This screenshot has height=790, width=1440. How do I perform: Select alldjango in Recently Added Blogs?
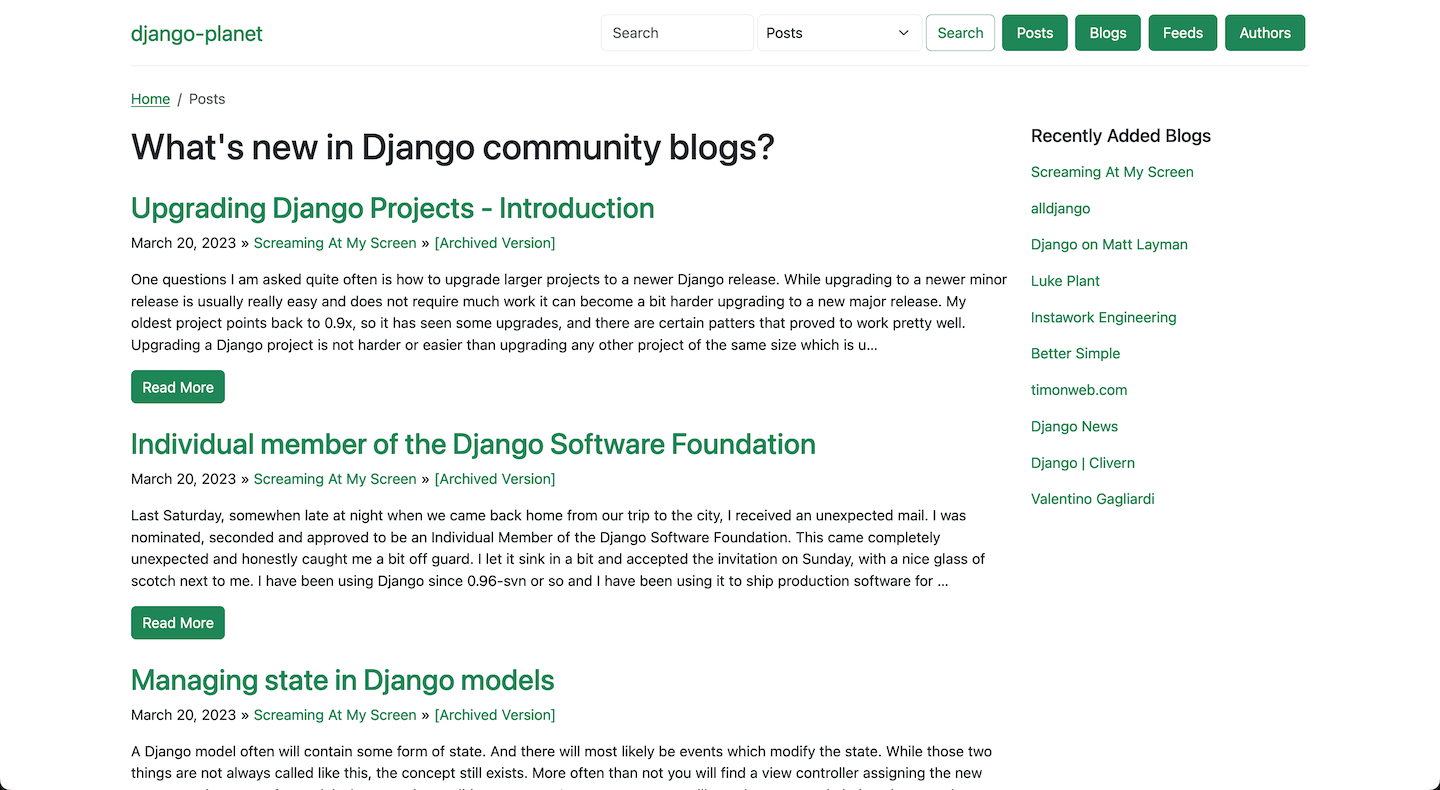[x=1060, y=208]
